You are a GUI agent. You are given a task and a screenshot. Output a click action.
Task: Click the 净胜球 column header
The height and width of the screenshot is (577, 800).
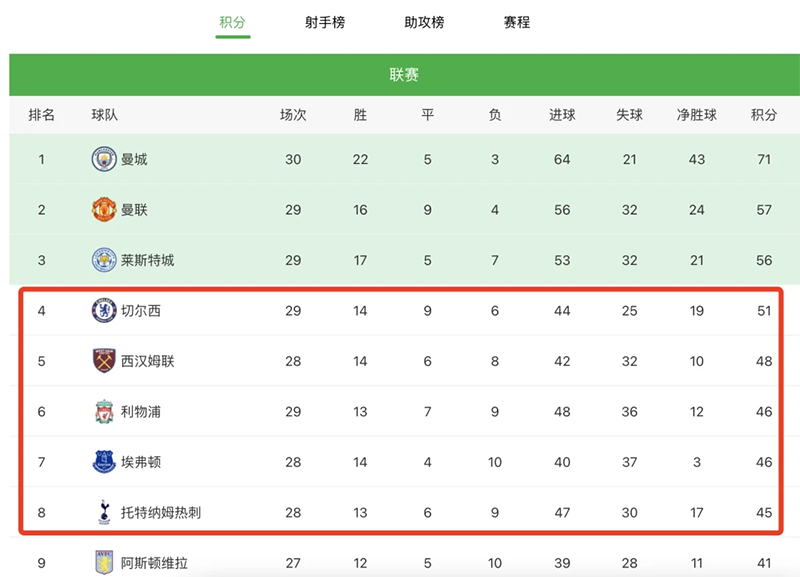click(x=697, y=115)
